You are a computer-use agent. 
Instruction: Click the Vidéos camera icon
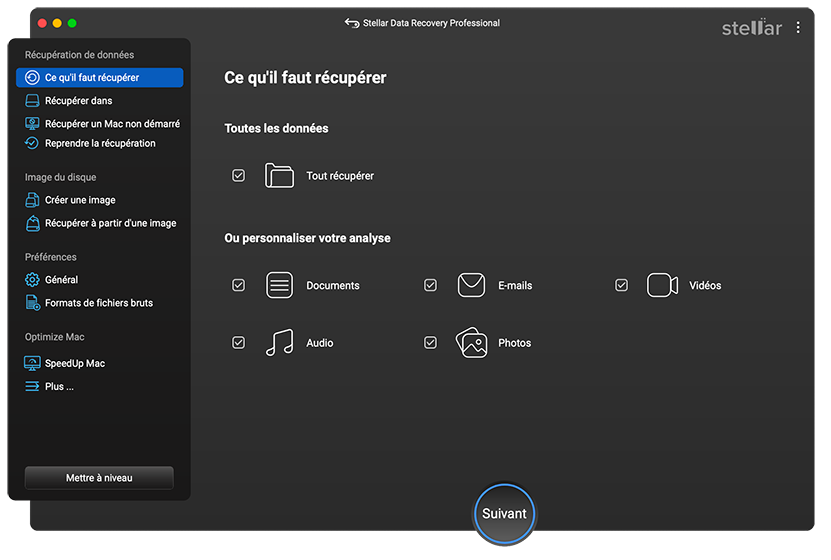click(662, 285)
